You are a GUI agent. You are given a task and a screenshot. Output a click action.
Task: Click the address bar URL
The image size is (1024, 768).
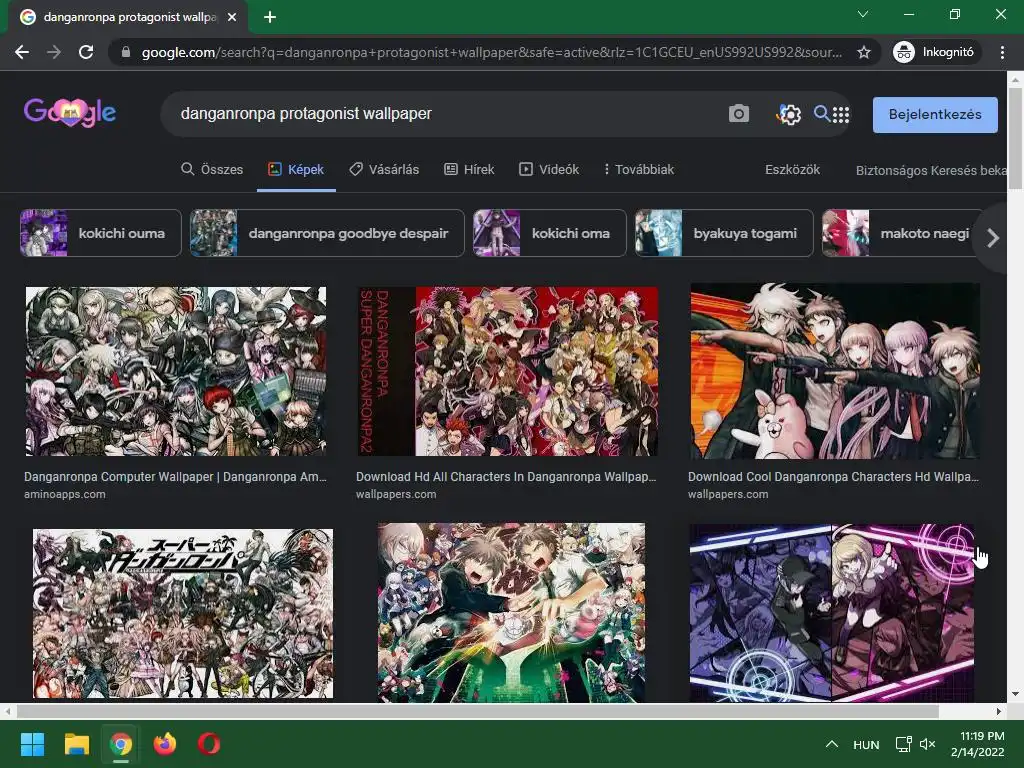point(492,52)
